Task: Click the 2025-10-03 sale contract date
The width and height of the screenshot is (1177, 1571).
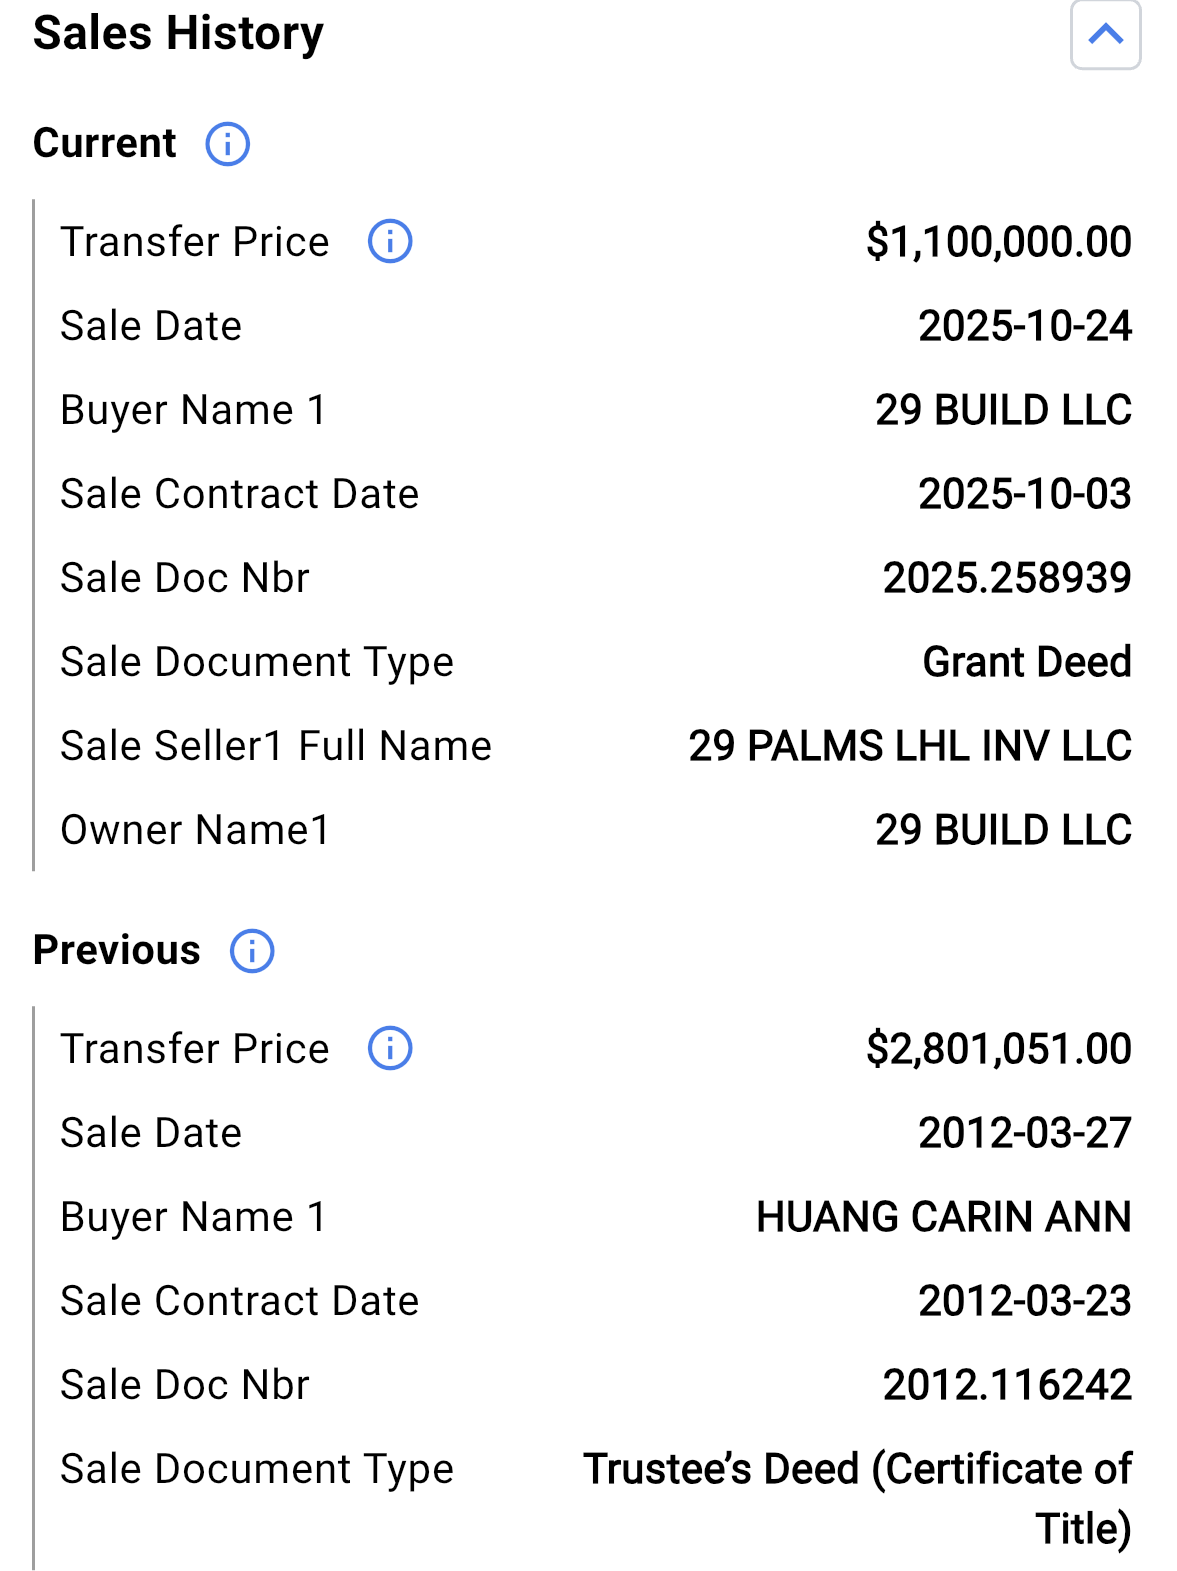Action: tap(1025, 494)
